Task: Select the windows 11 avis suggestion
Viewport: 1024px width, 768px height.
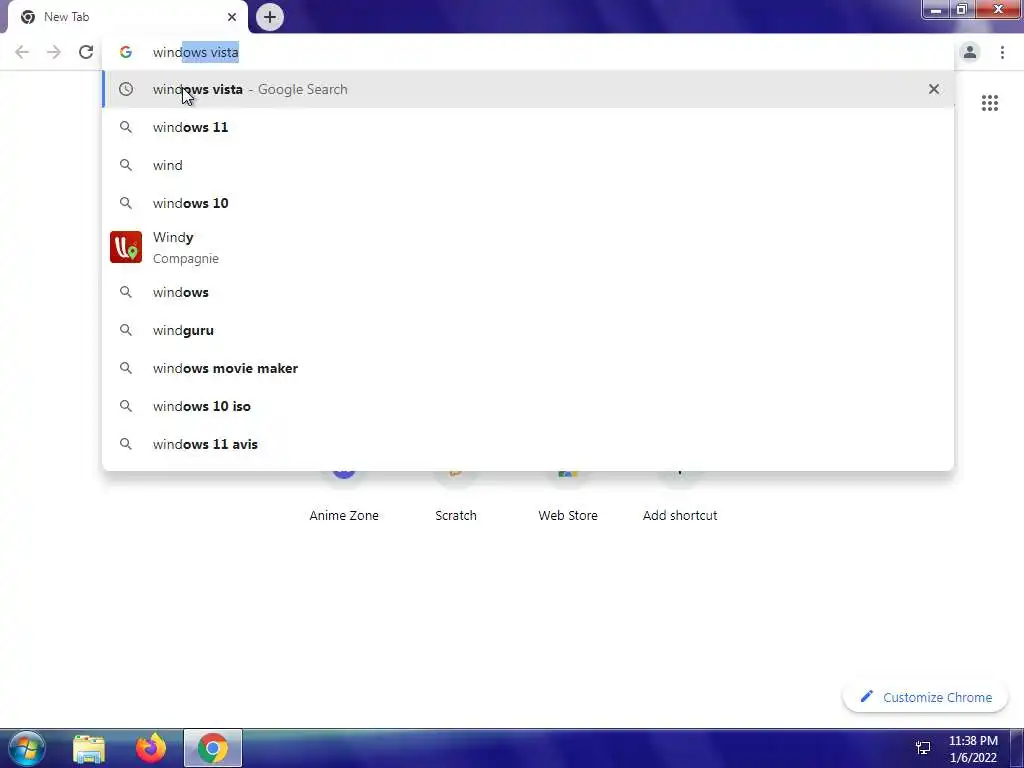Action: tap(528, 444)
